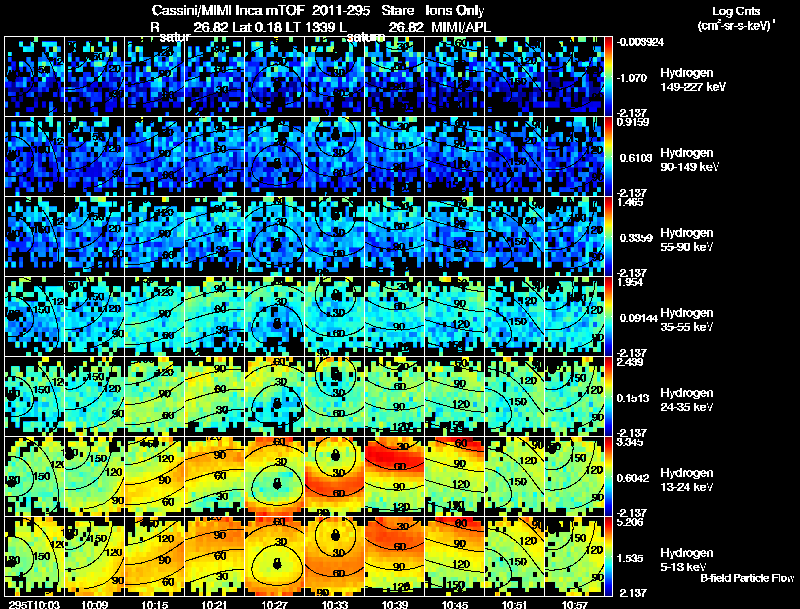Click the '0.9159' colorbar value
This screenshot has width=800, height=609.
click(x=633, y=122)
